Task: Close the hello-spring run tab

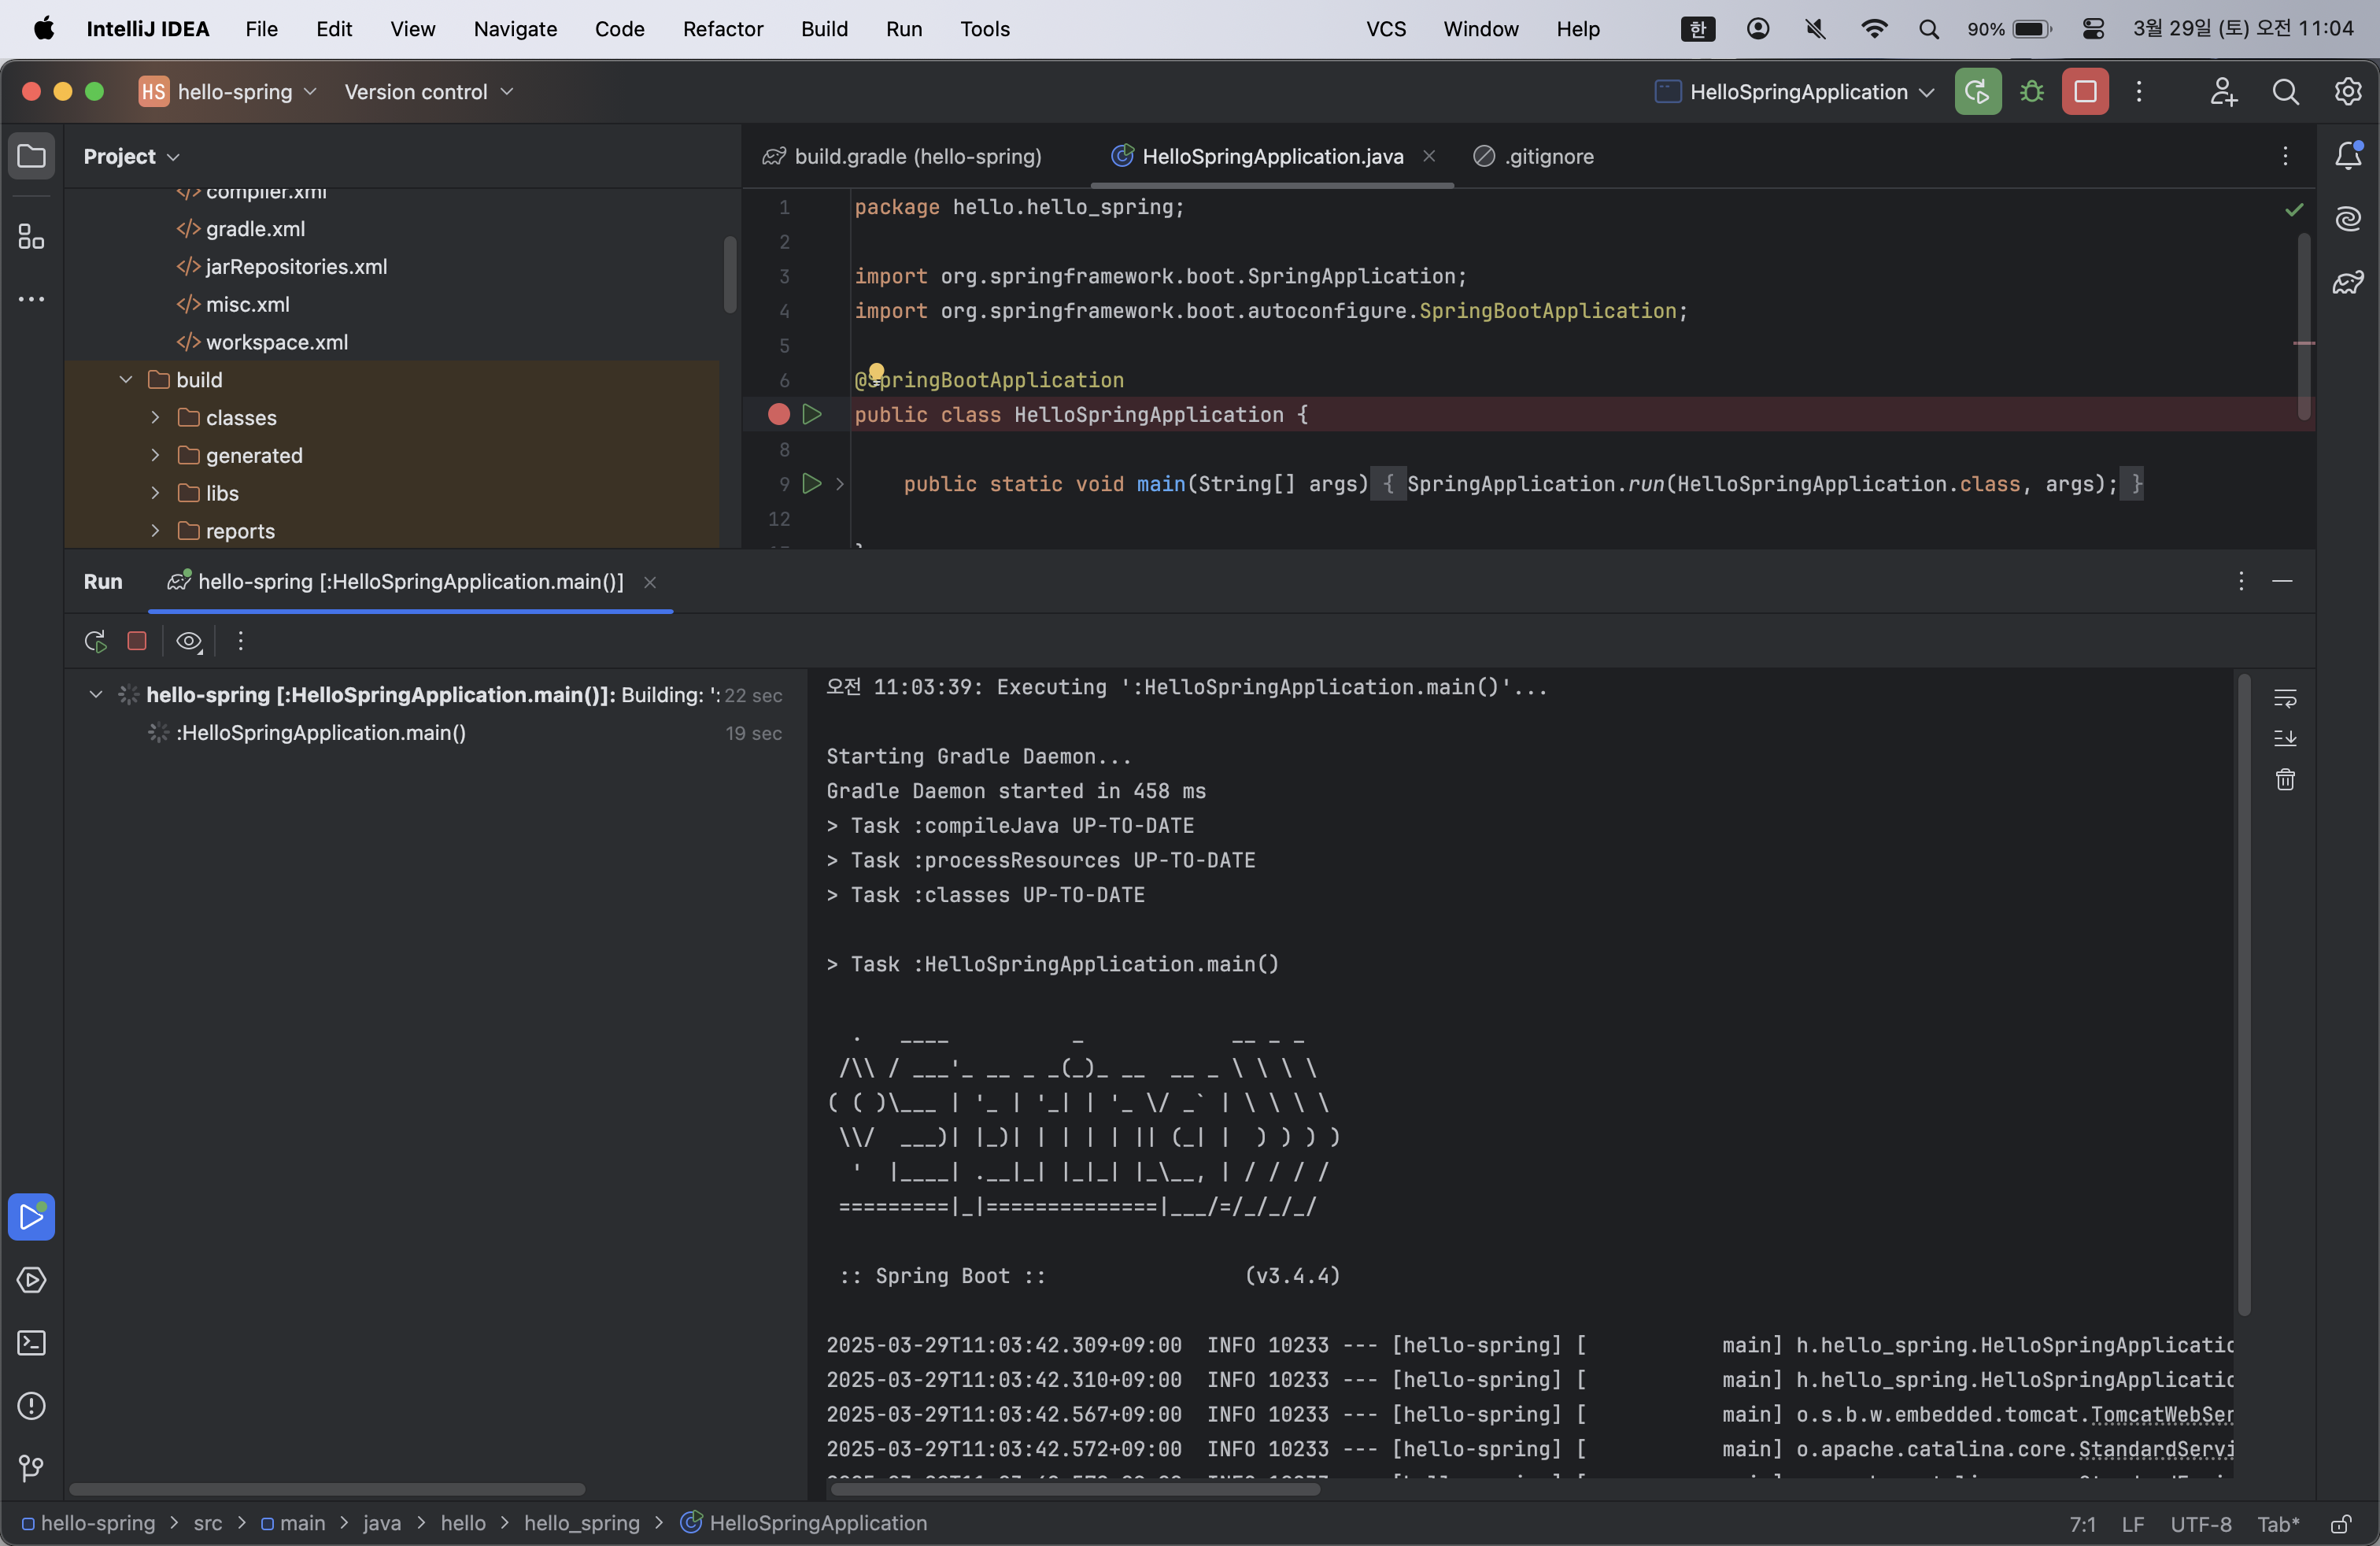Action: click(x=650, y=582)
